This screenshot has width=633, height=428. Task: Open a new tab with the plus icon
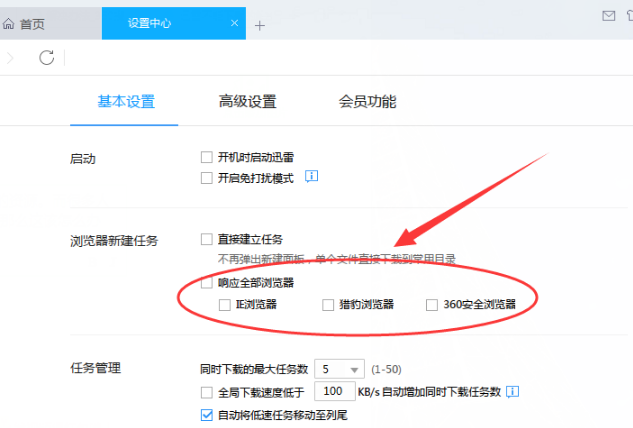(260, 25)
